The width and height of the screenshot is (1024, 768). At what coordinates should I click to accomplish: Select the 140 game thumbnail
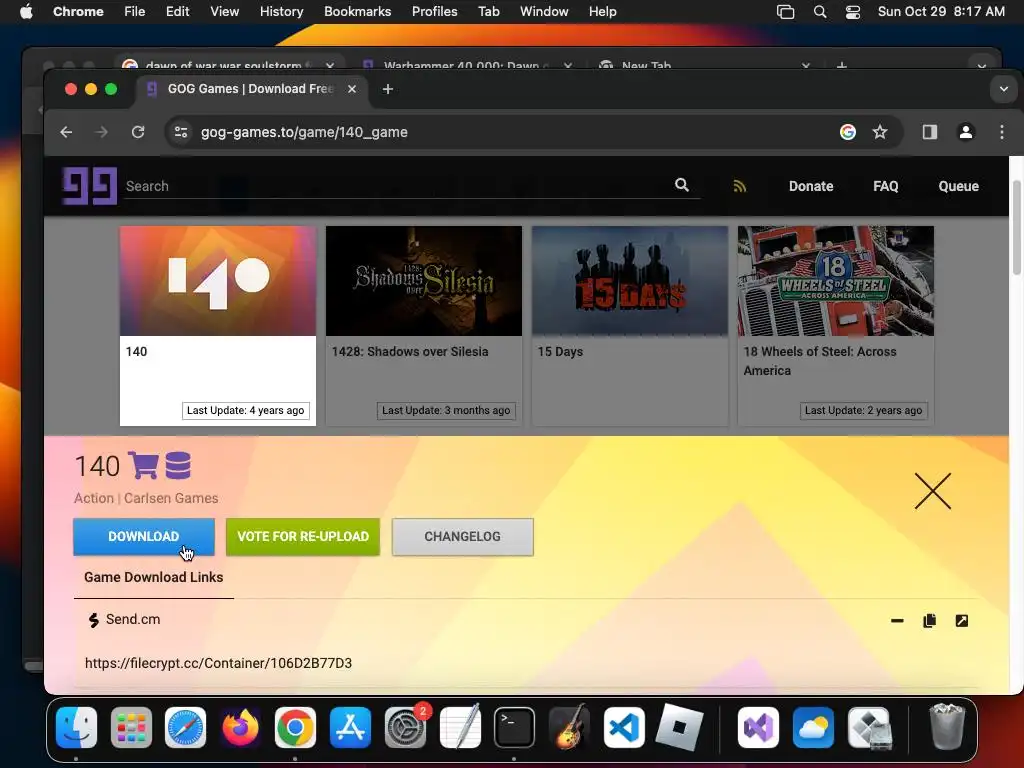[x=217, y=281]
